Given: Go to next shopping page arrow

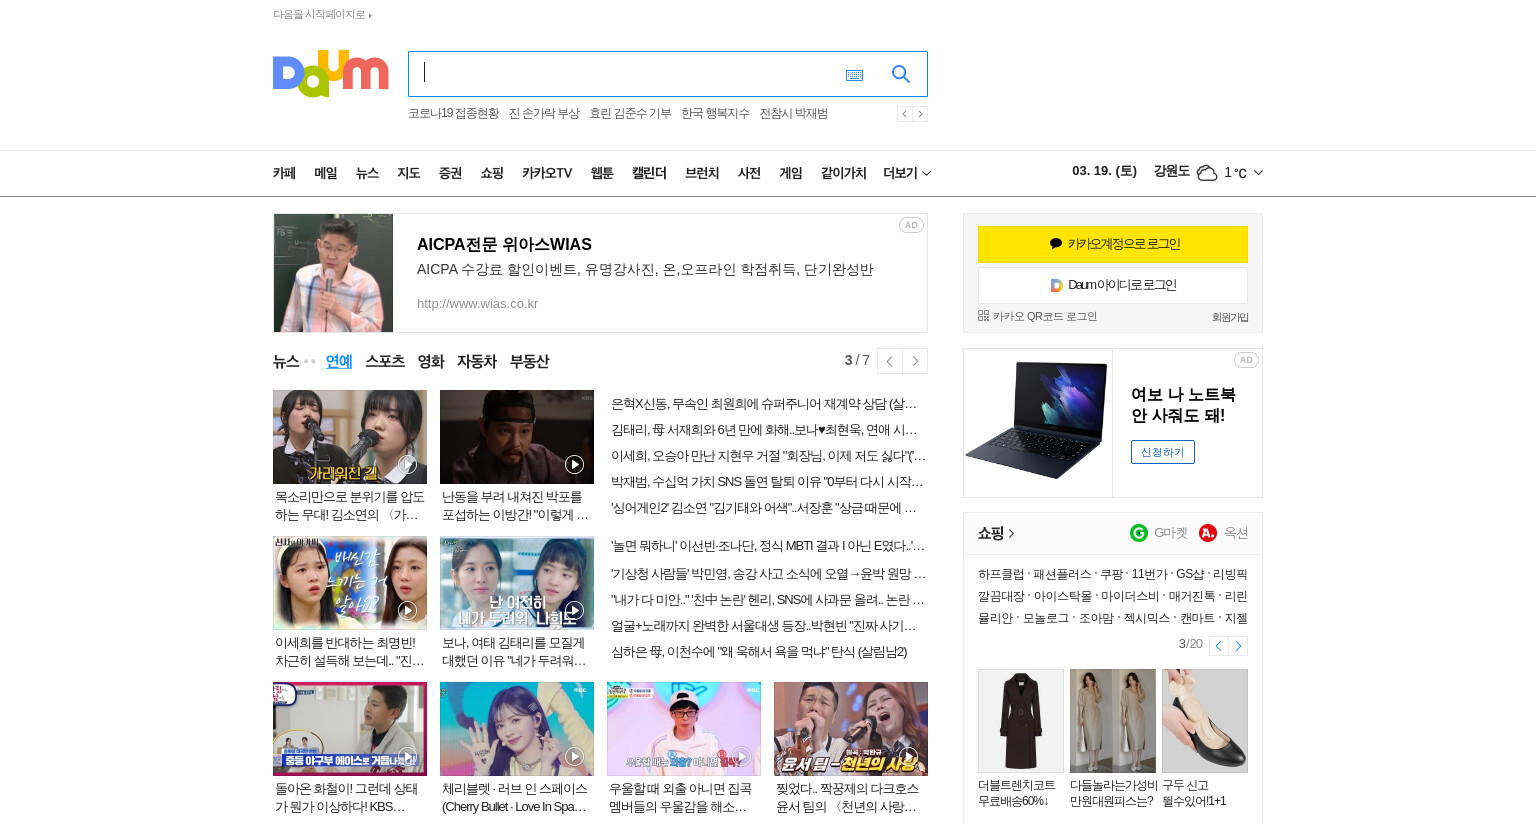Looking at the screenshot, I should [1238, 646].
